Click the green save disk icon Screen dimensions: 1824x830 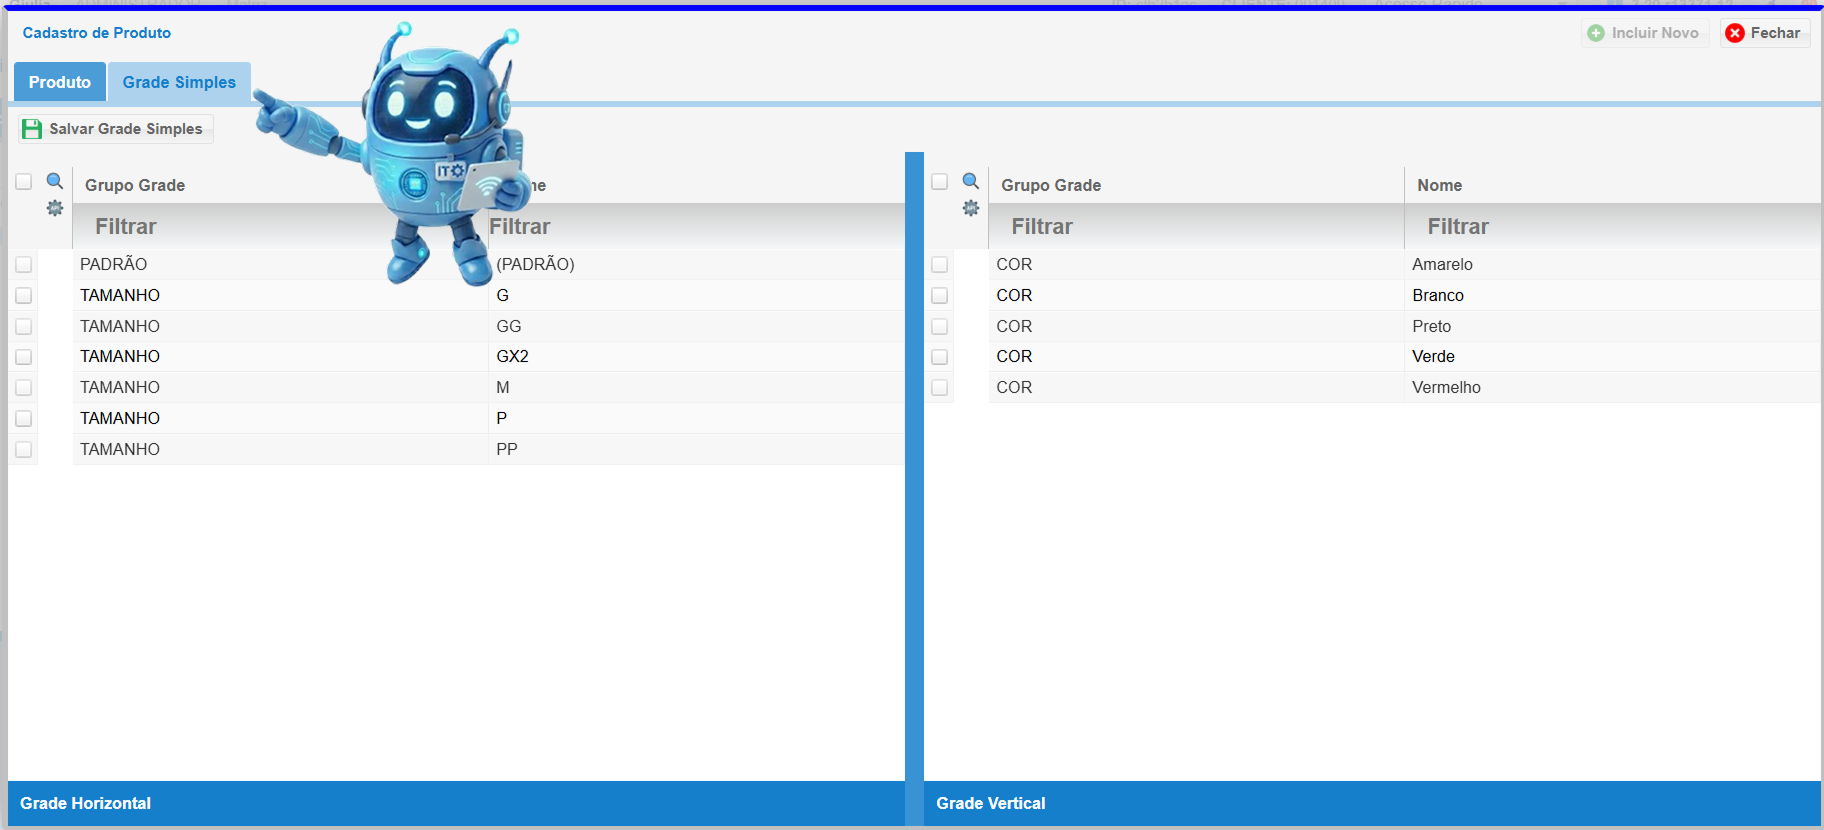[x=32, y=129]
